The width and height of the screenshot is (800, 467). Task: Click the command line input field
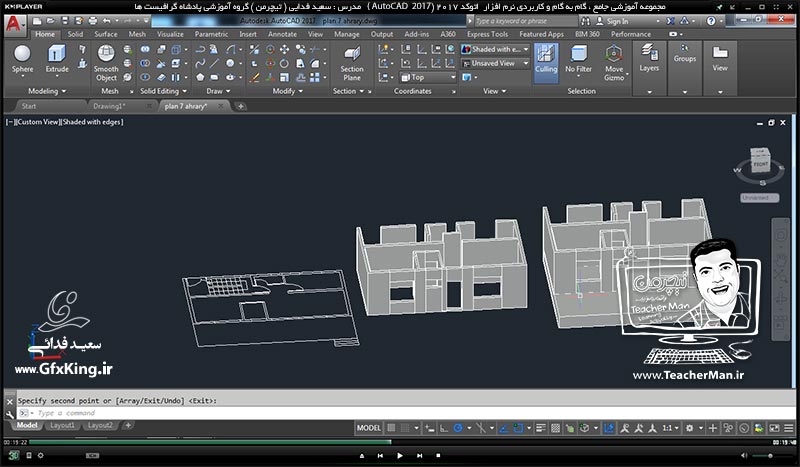tap(406, 413)
